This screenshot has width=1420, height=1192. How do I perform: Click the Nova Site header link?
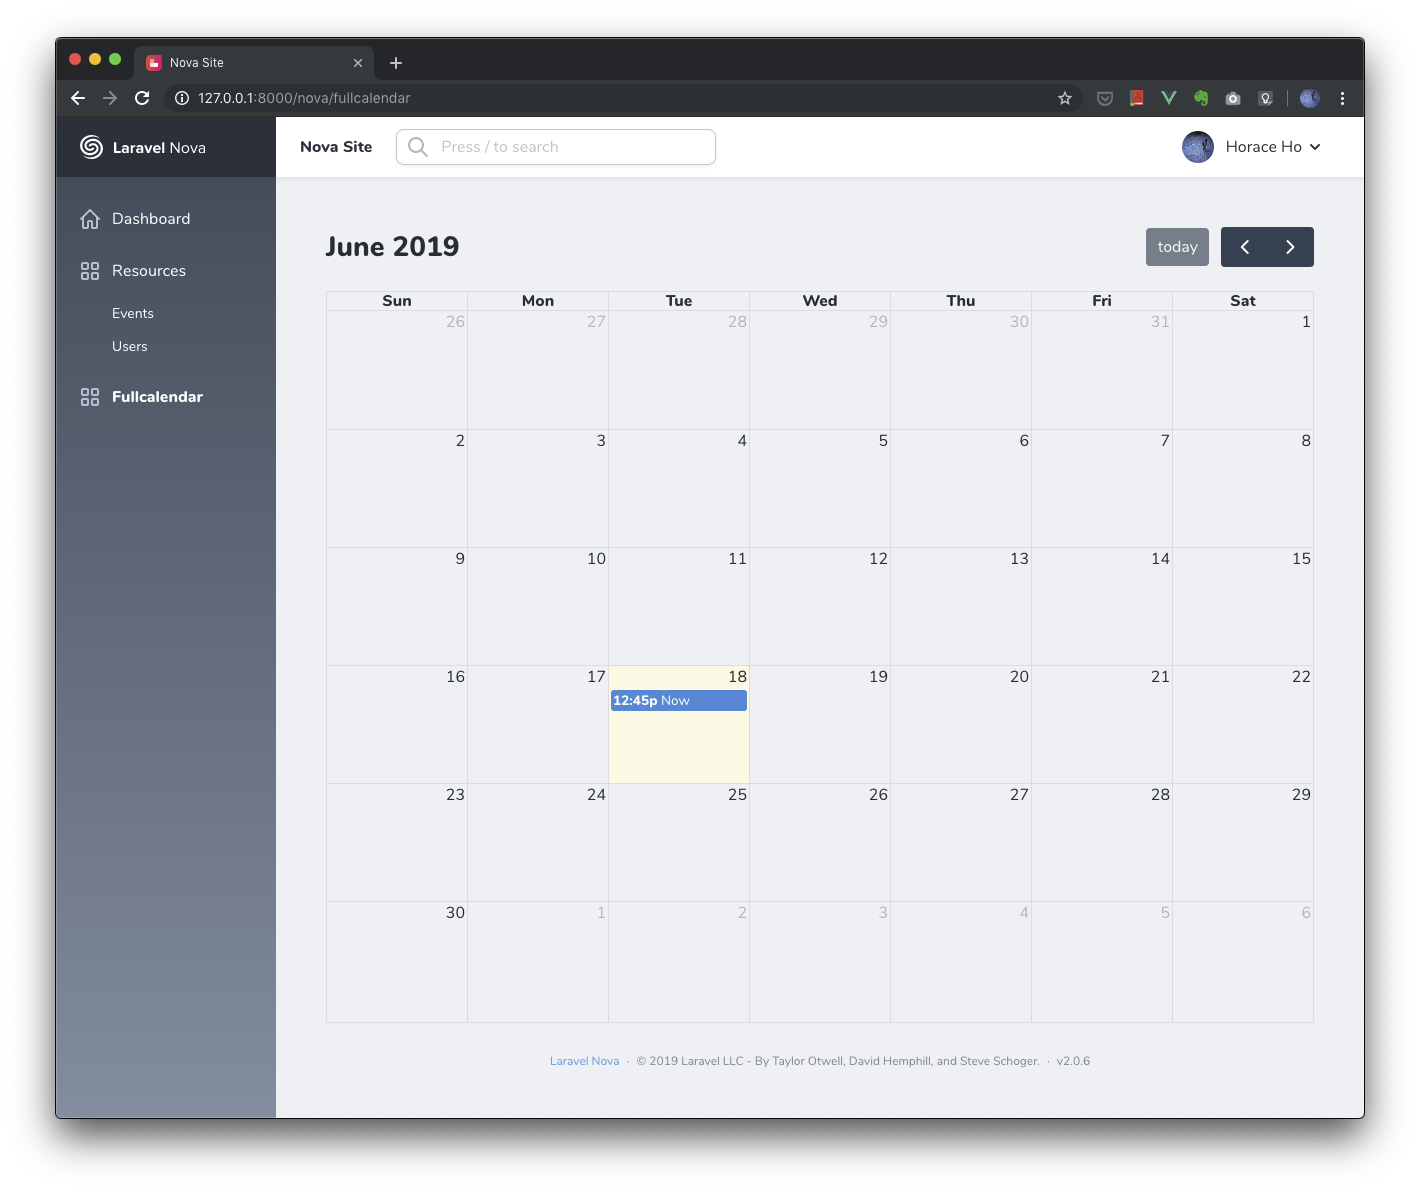click(336, 147)
